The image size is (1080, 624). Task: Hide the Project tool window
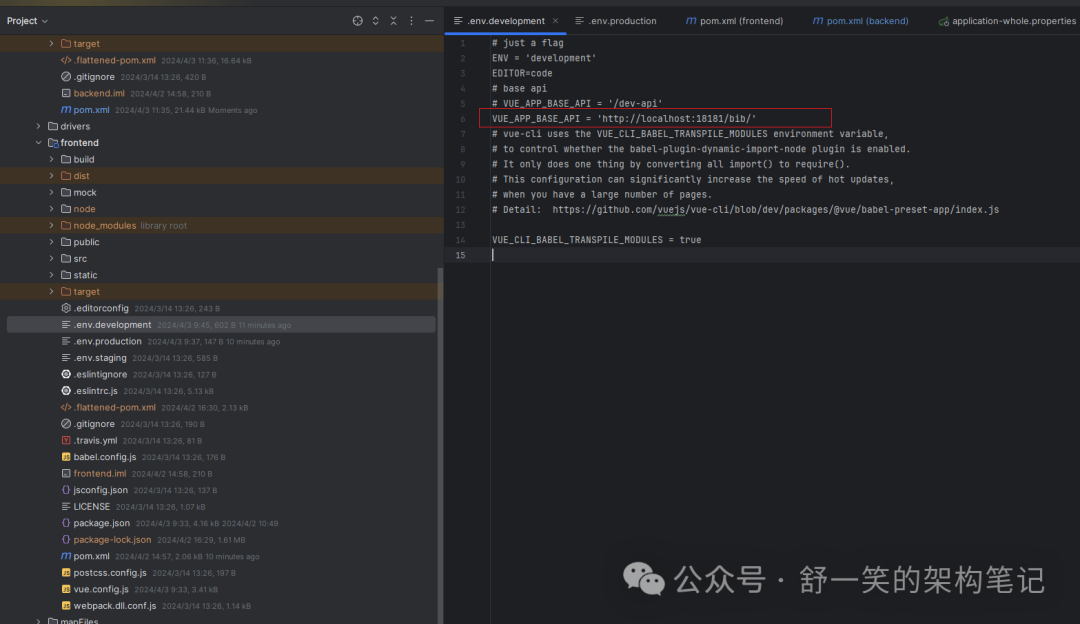pyautogui.click(x=429, y=21)
